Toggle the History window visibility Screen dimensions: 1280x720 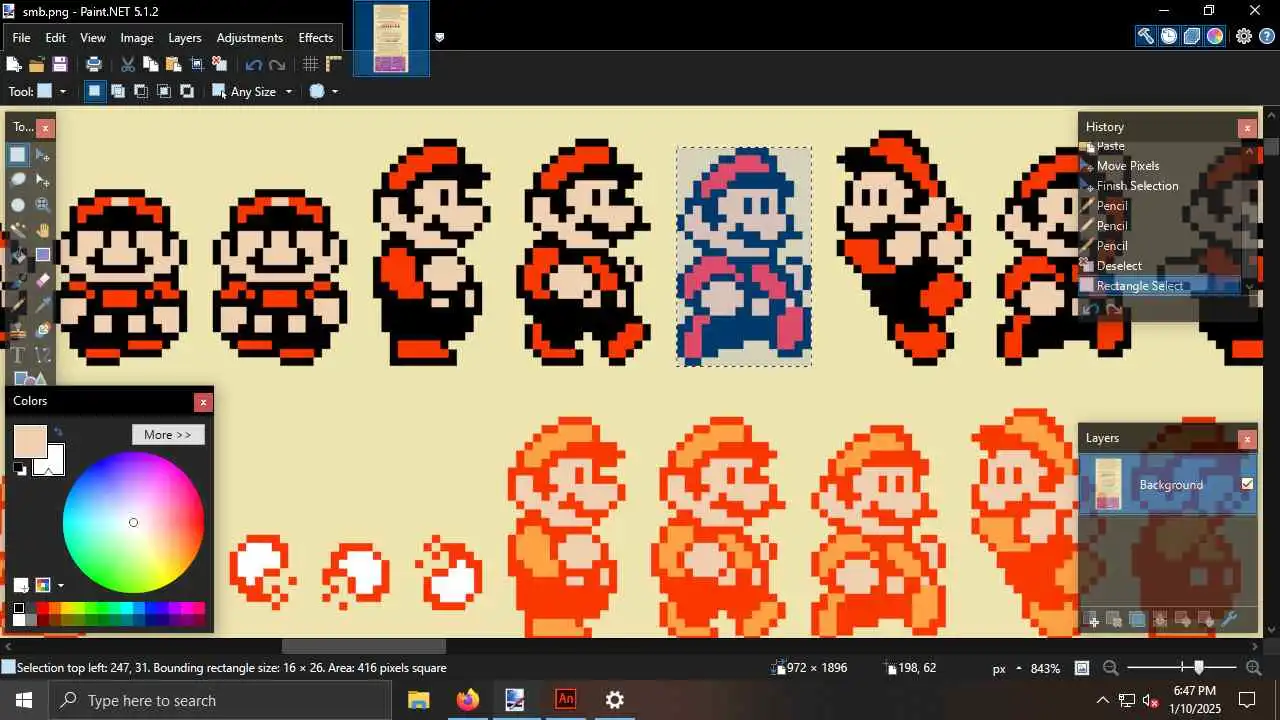coord(1169,36)
